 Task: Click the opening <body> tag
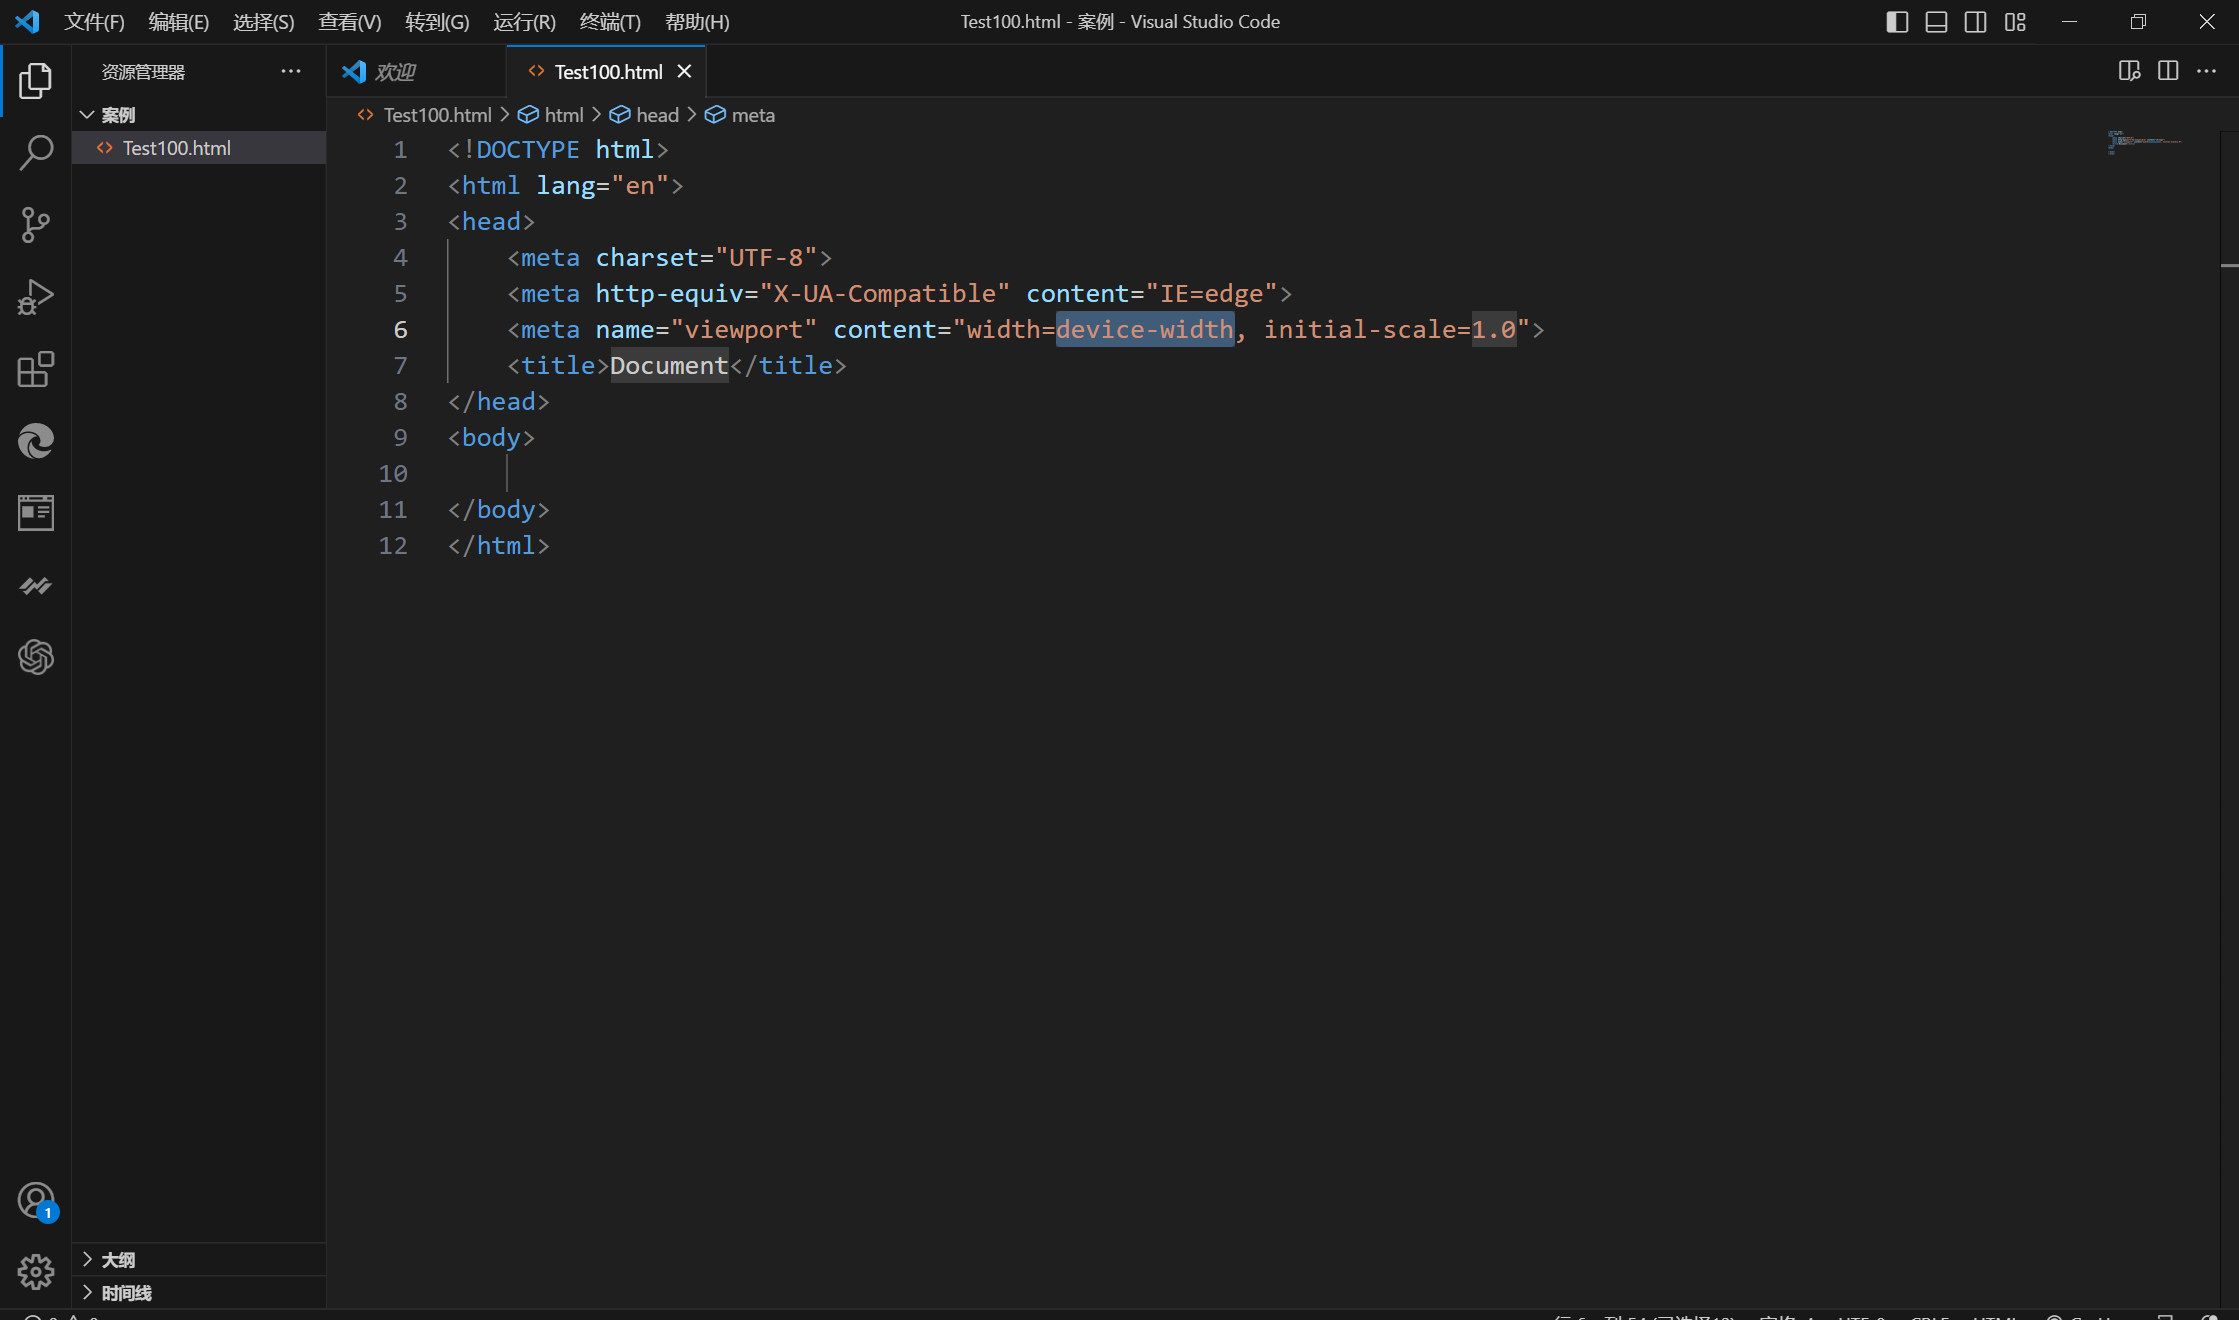(x=491, y=437)
